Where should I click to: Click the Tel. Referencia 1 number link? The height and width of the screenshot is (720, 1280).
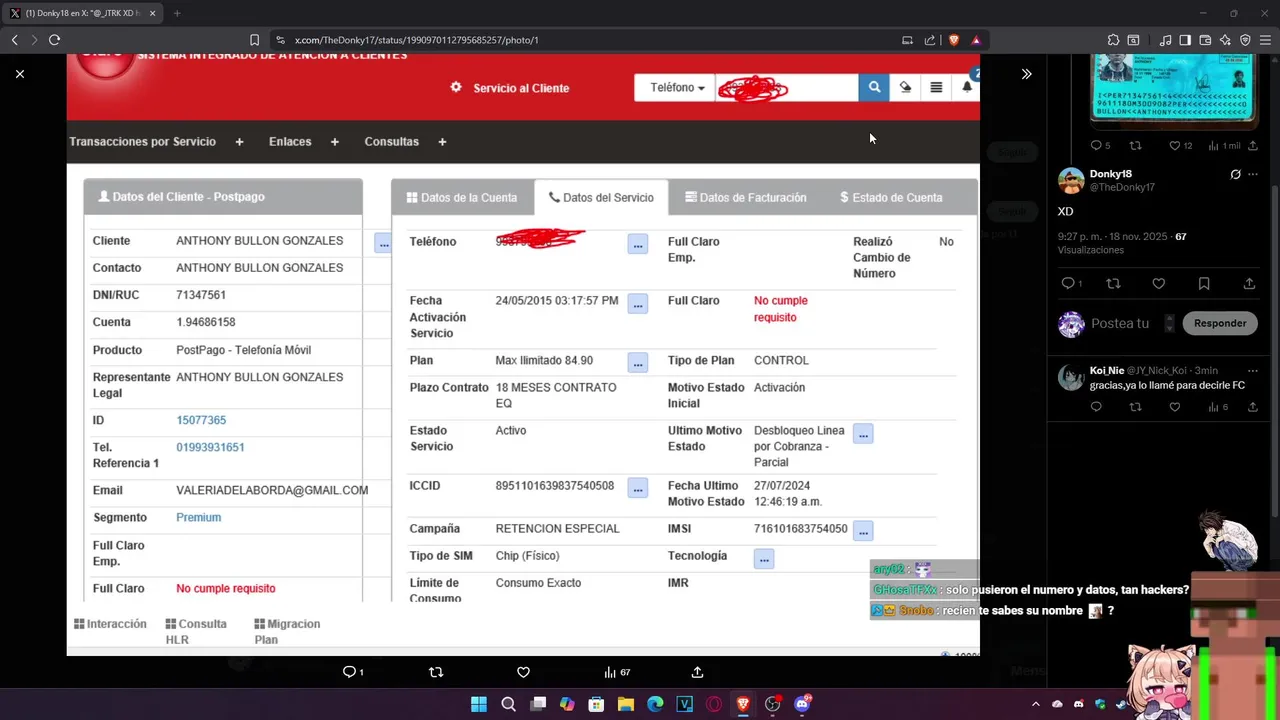tap(210, 447)
